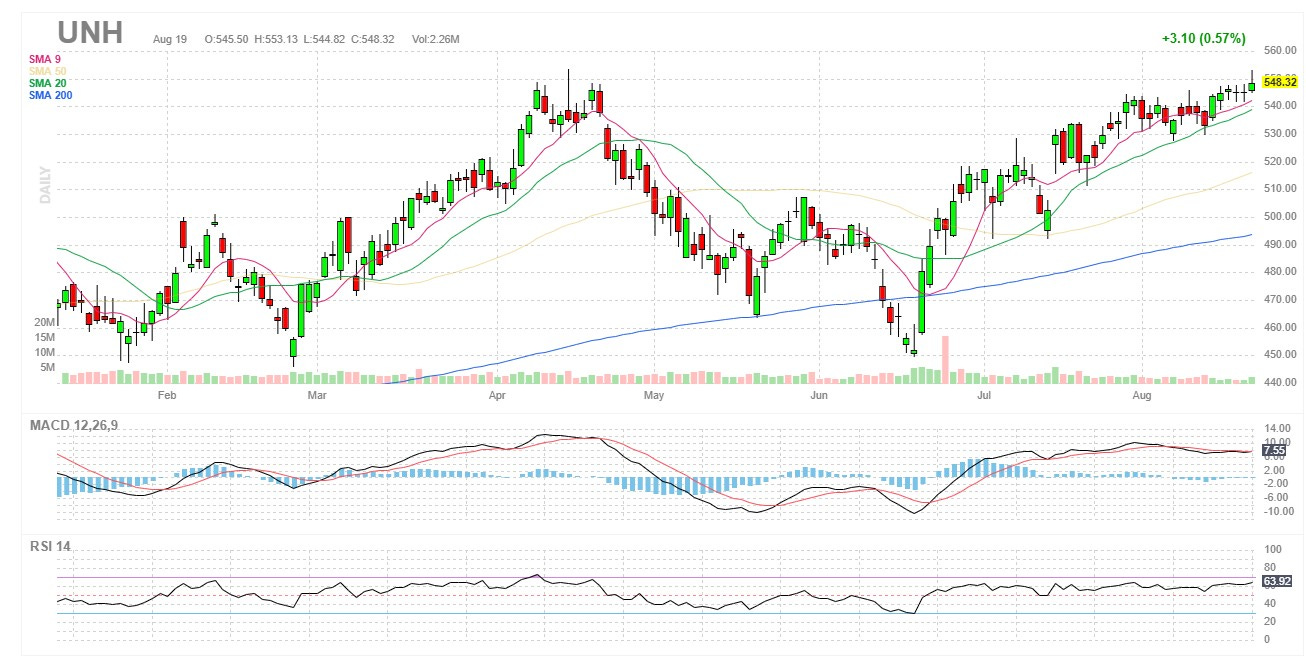This screenshot has width=1306, height=658.
Task: Click the 5M volume scale label
Action: tap(47, 367)
